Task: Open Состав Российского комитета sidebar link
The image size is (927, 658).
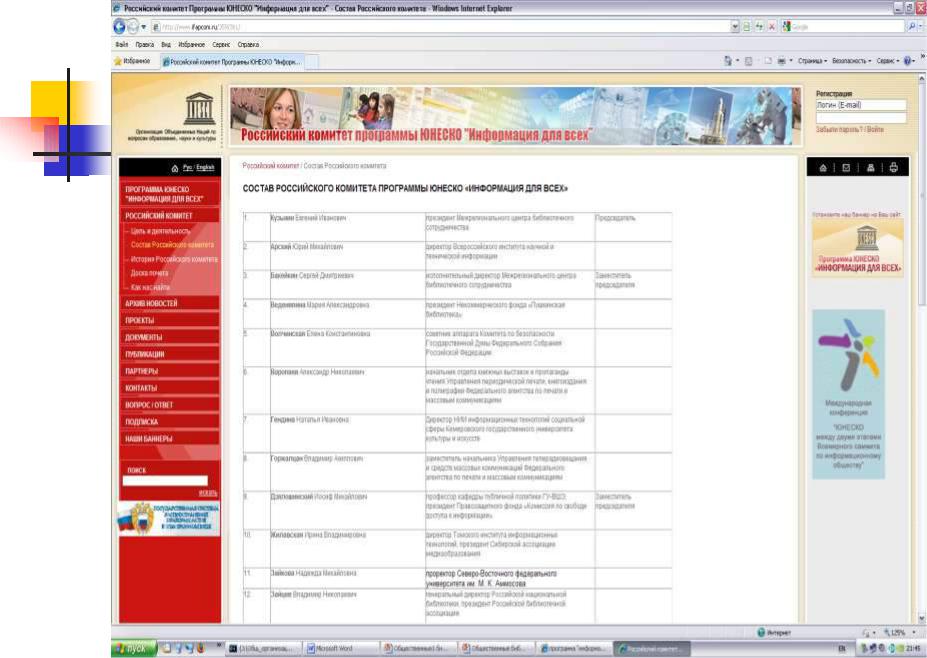Action: point(172,245)
